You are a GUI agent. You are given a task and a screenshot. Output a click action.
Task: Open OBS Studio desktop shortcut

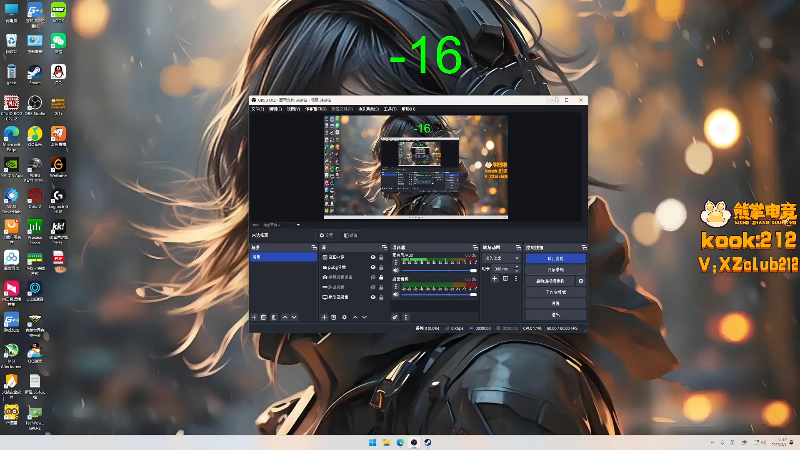(35, 107)
